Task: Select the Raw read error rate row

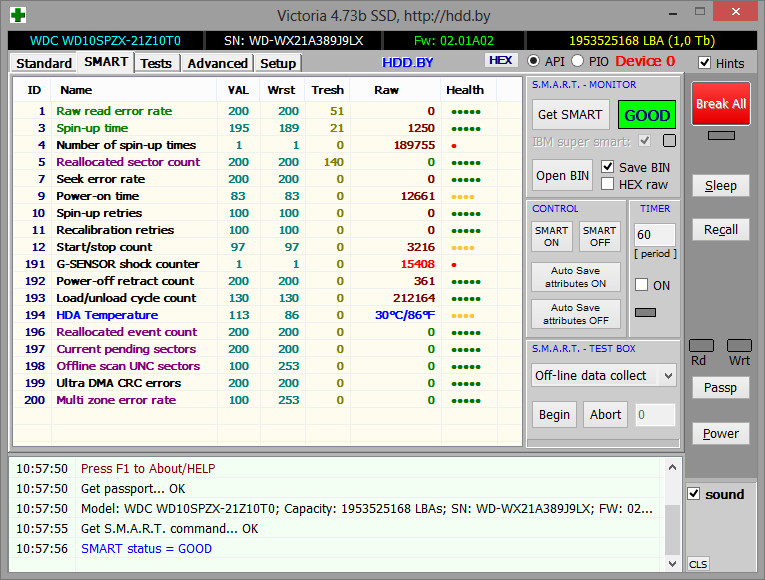Action: click(267, 111)
